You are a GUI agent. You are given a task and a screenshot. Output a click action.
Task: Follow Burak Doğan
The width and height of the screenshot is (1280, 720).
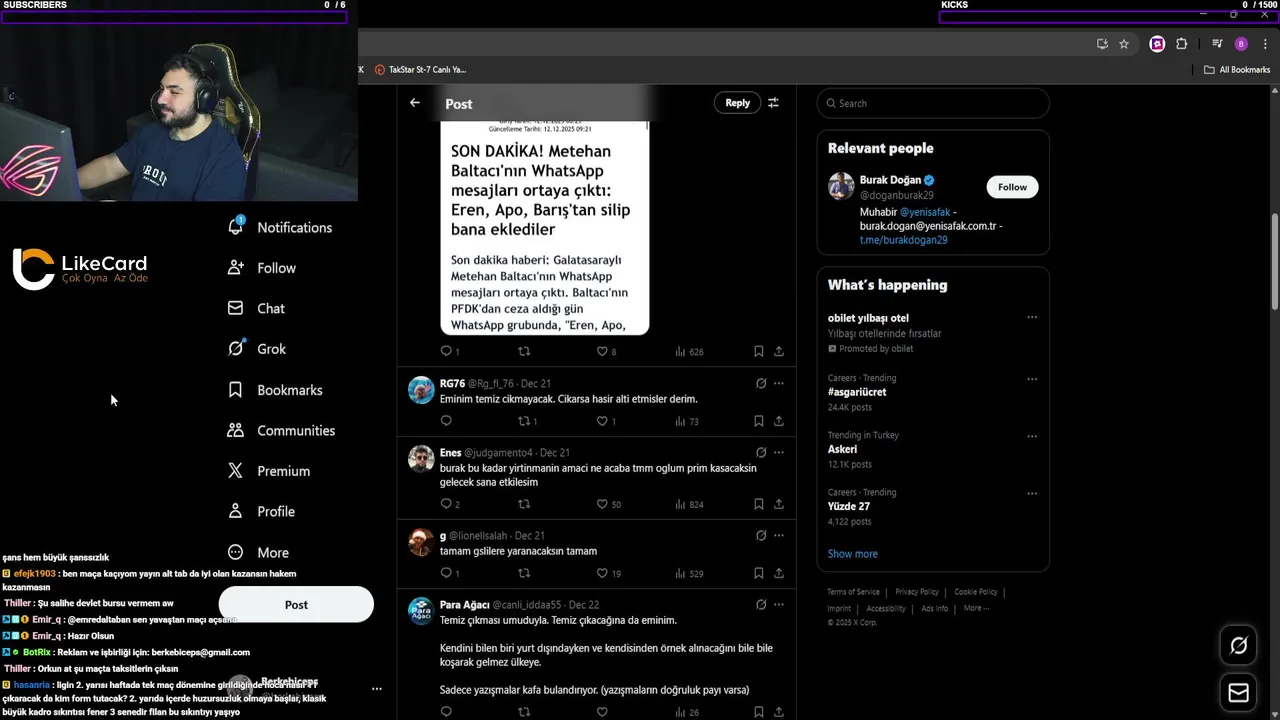pyautogui.click(x=1012, y=187)
